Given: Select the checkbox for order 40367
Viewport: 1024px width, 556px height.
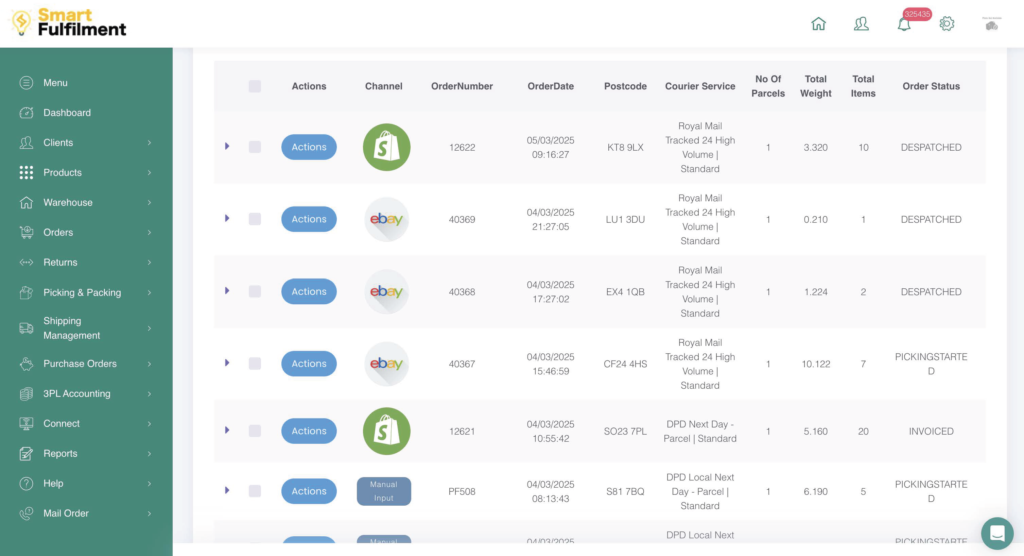Looking at the screenshot, I should coord(255,363).
